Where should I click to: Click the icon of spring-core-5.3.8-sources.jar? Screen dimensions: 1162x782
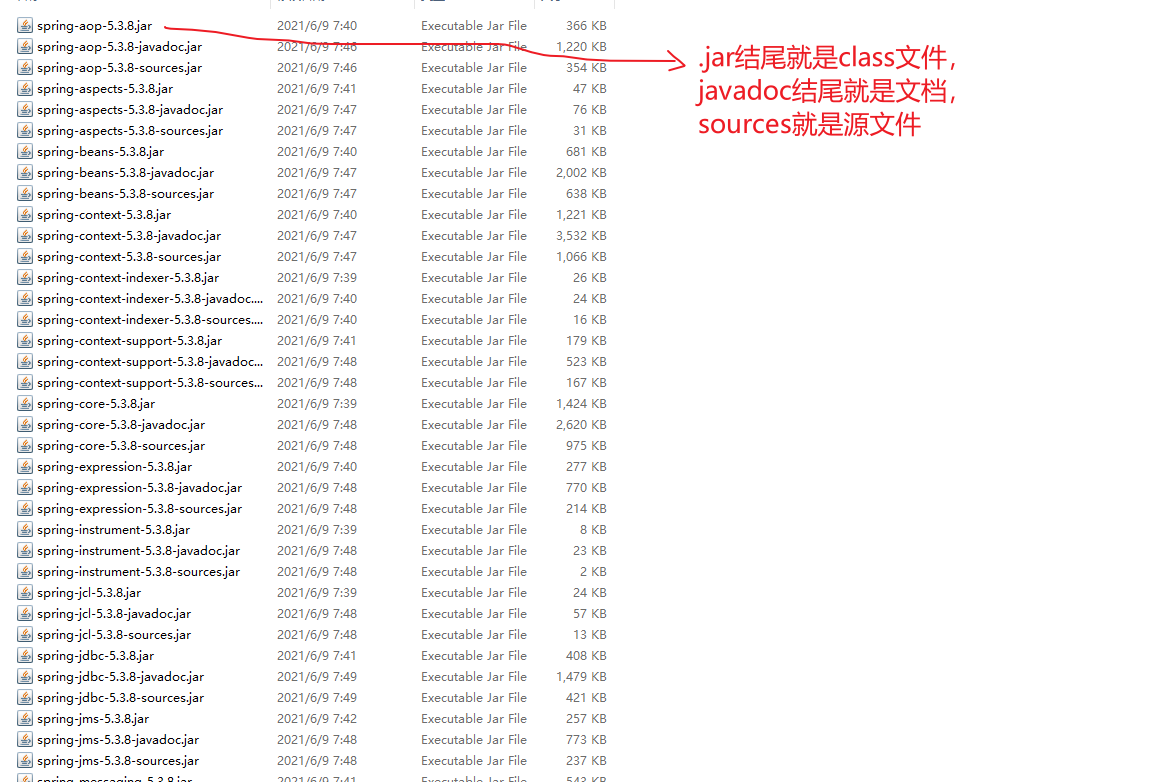tap(25, 445)
